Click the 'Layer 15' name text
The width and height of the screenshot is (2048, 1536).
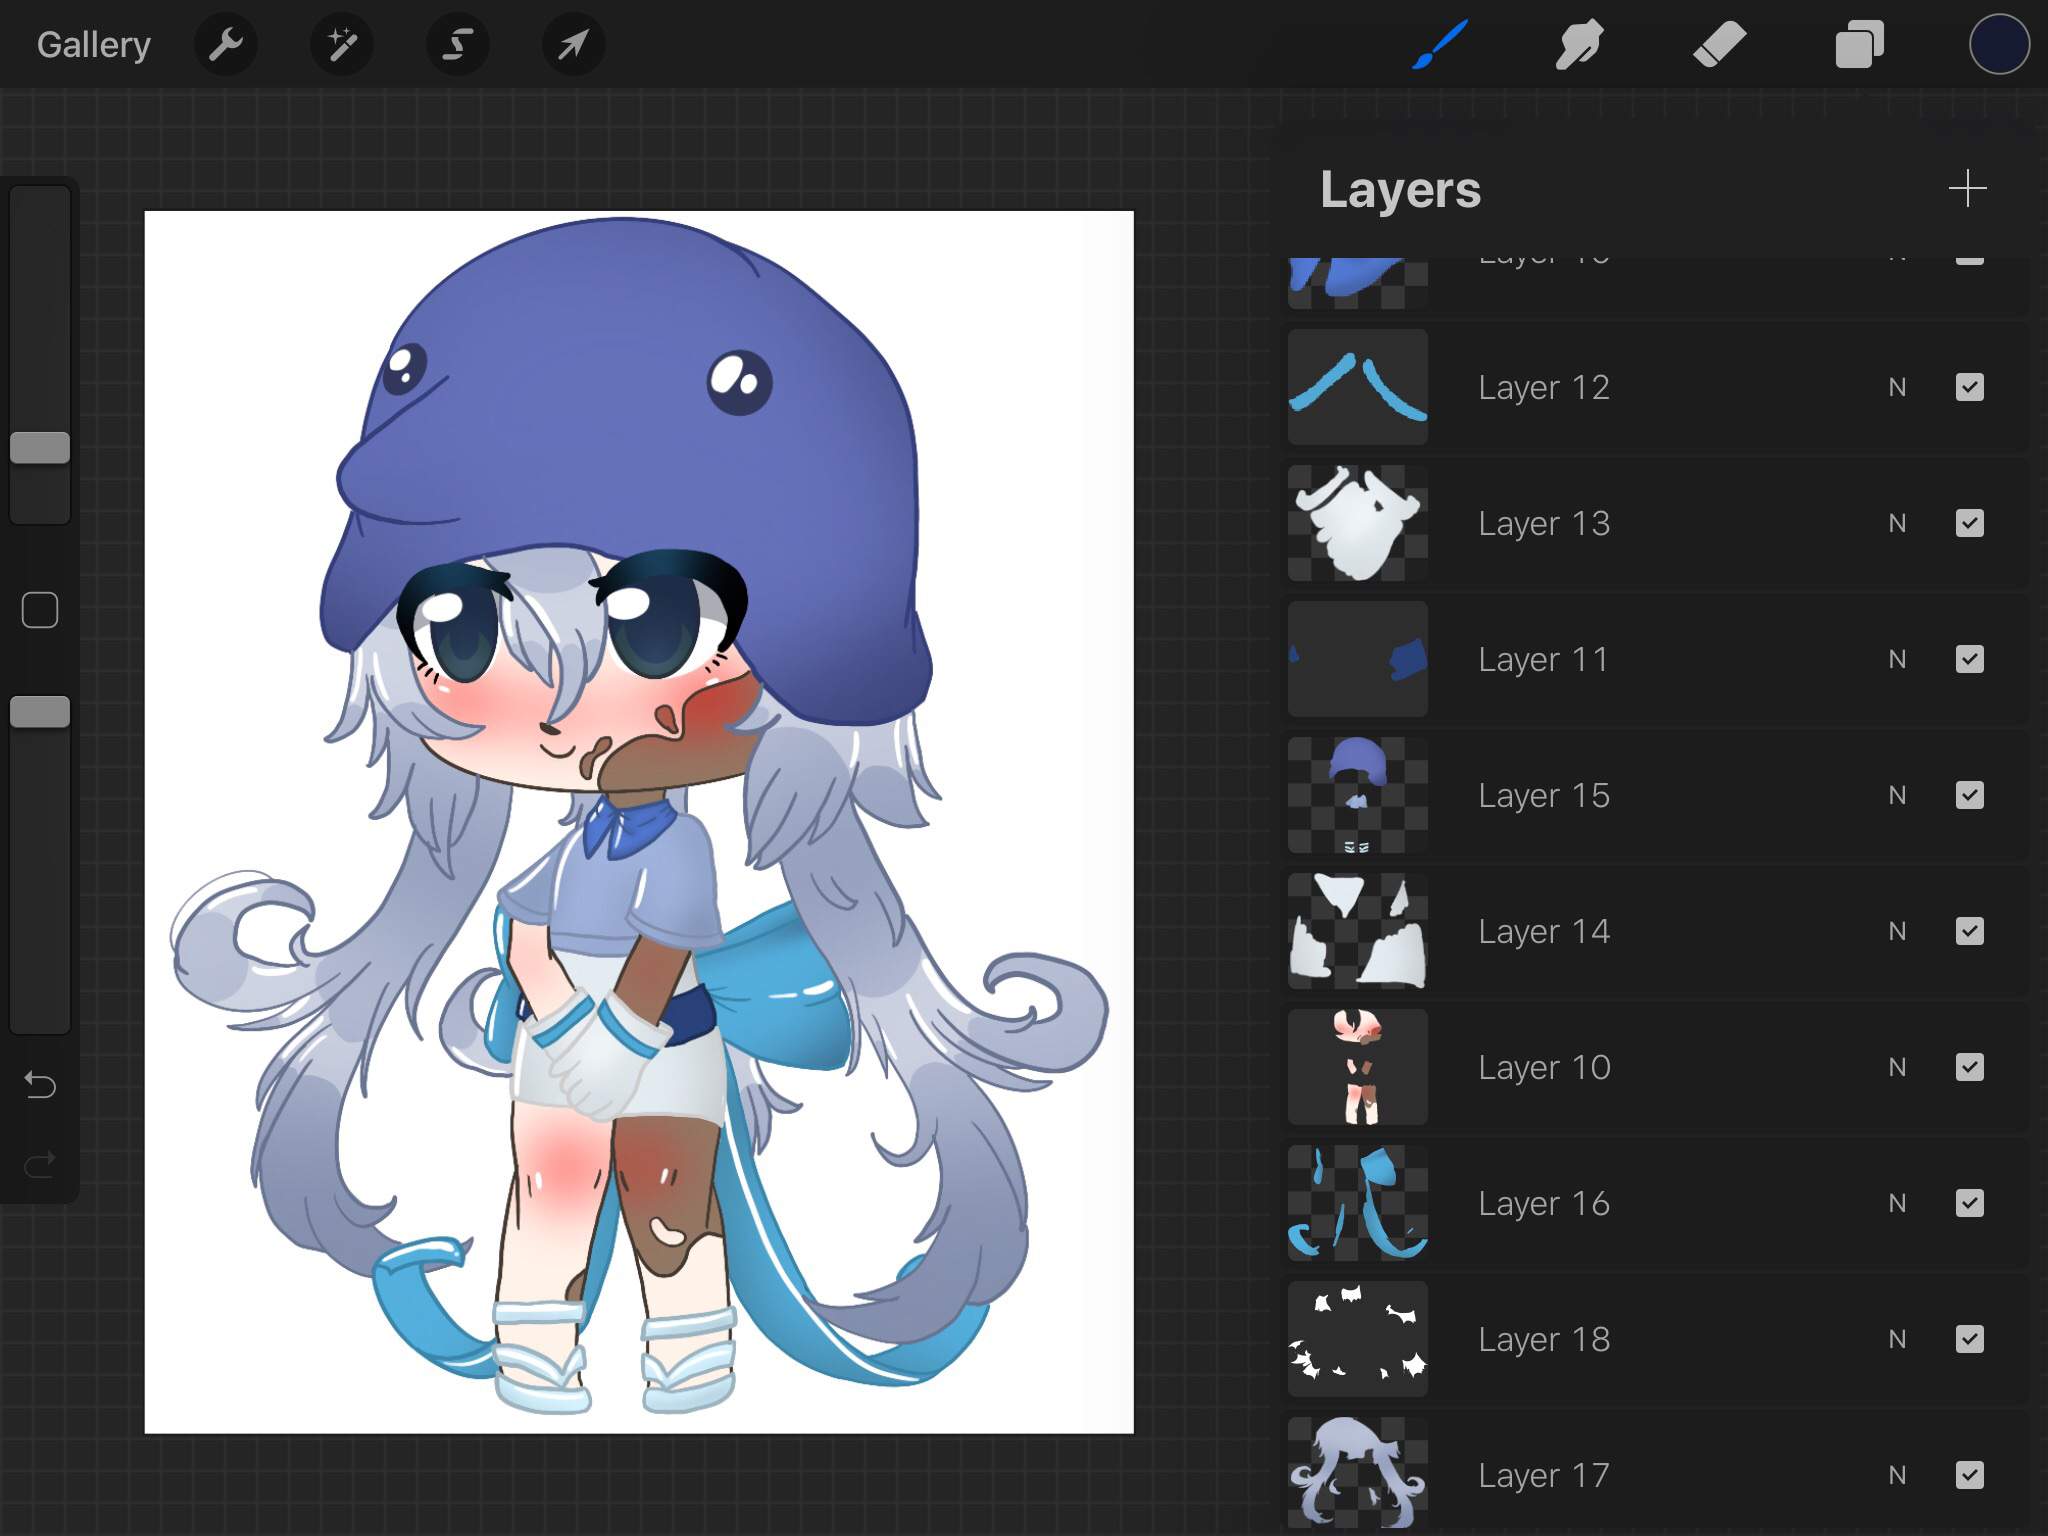pyautogui.click(x=1544, y=795)
